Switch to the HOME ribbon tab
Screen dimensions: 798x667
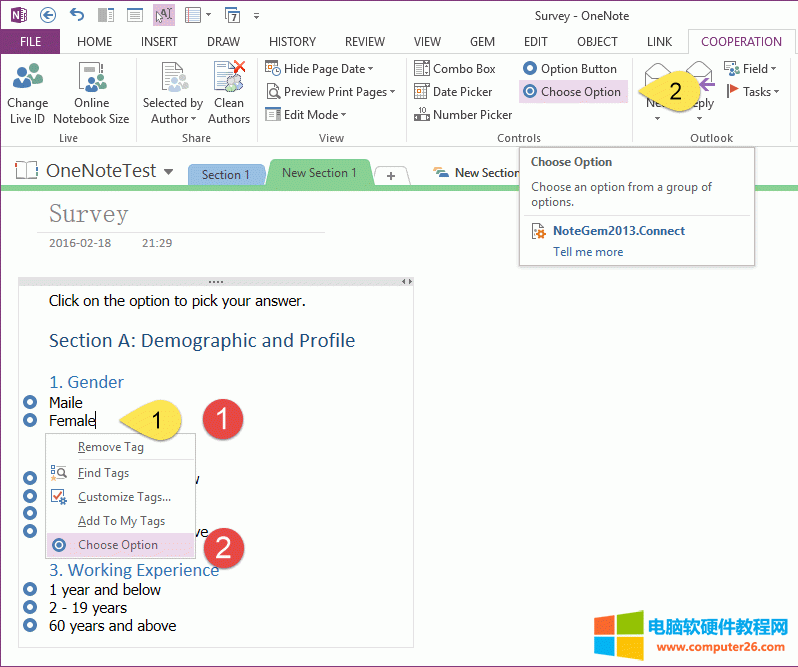[94, 42]
